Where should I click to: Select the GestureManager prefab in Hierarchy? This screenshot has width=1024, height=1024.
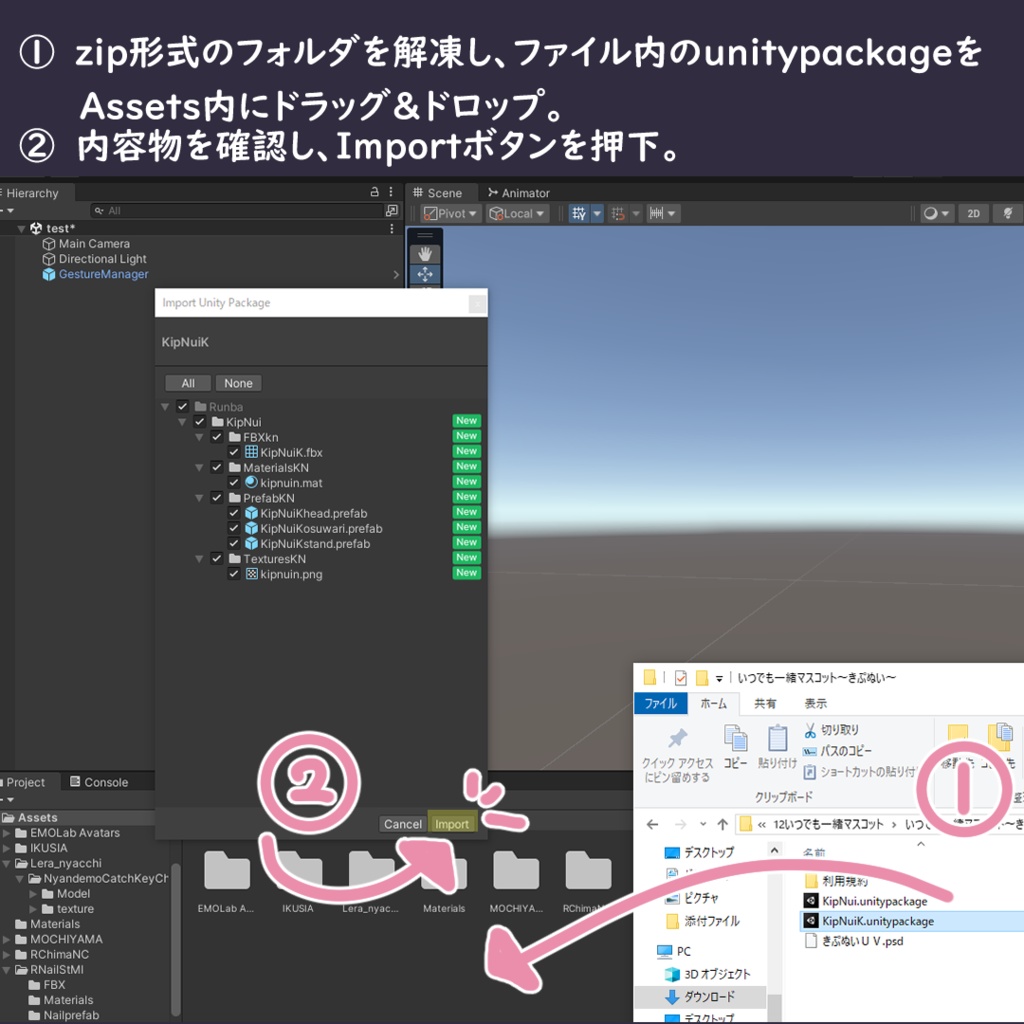point(103,274)
